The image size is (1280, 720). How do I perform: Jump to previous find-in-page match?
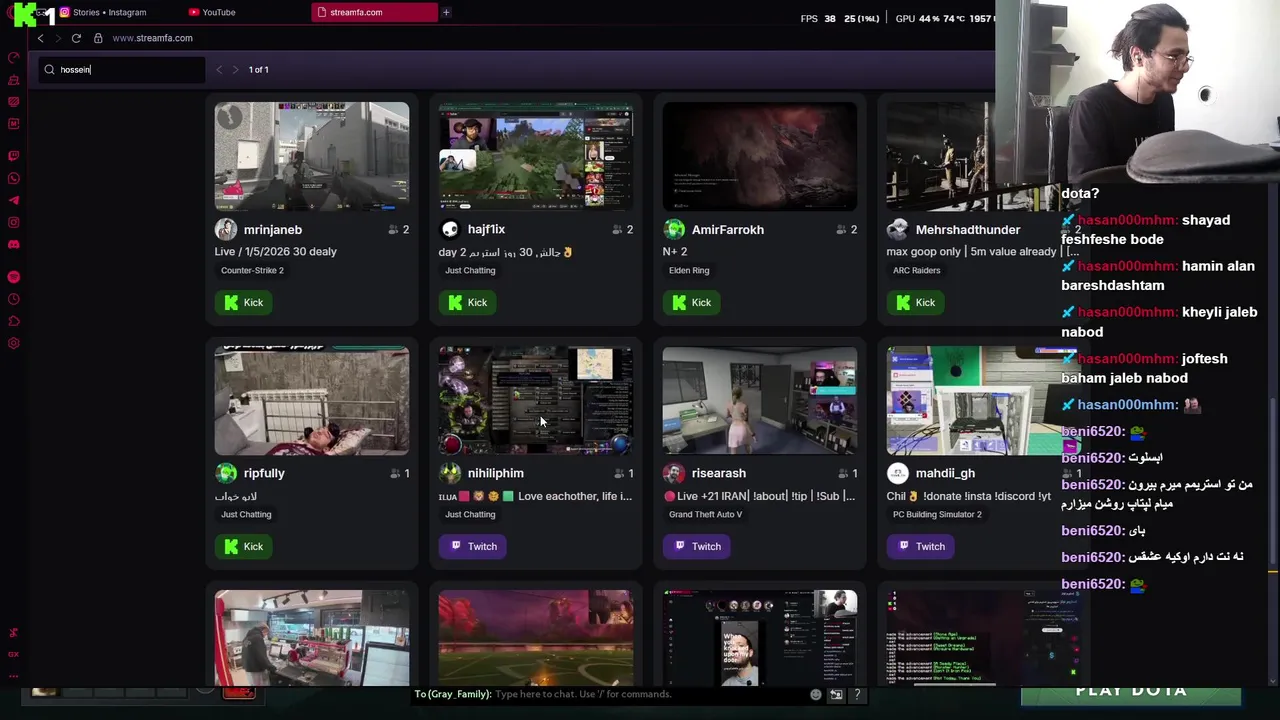219,69
